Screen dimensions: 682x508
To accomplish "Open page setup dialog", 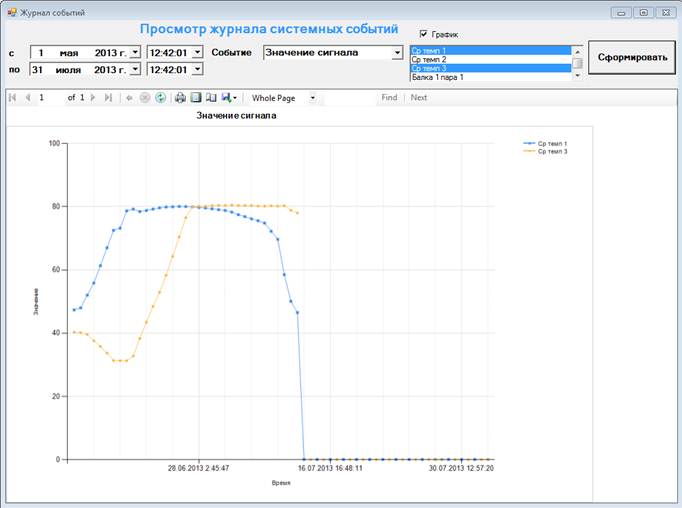I will [x=211, y=98].
